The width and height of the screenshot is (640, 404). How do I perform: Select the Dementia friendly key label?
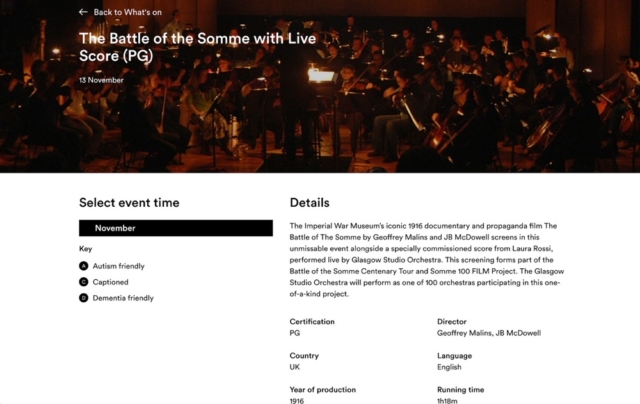(123, 298)
